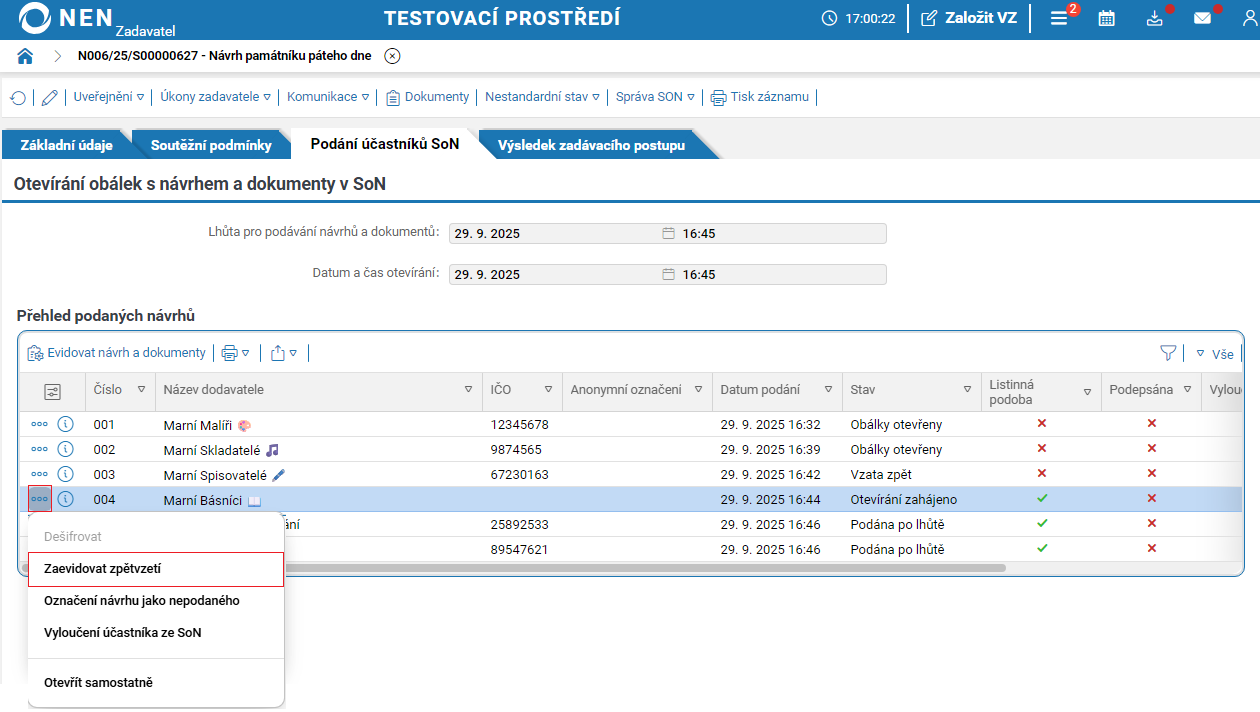Open the Vše filter dropdown
Screen dimensions: 1260x712
tap(1216, 354)
